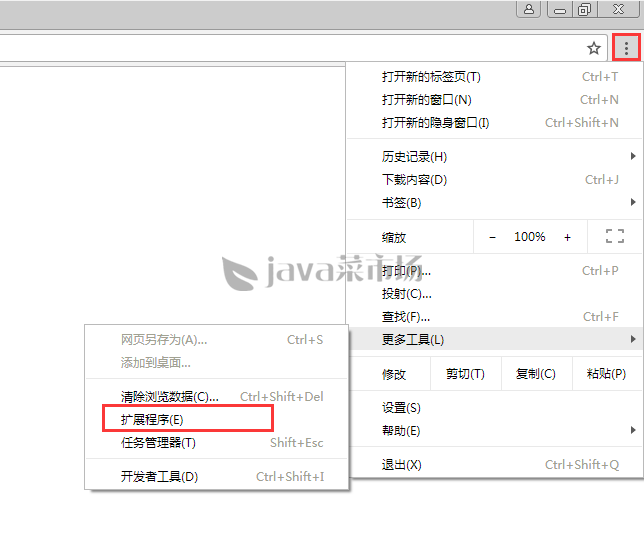Click the 剪切(T) button
The height and width of the screenshot is (545, 644).
466,374
